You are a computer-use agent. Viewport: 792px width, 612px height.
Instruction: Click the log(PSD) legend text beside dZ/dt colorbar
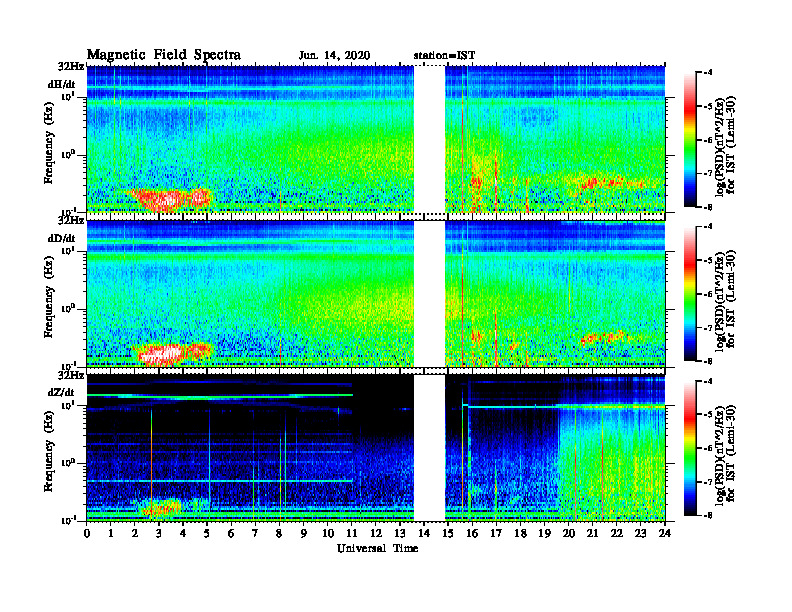click(725, 454)
